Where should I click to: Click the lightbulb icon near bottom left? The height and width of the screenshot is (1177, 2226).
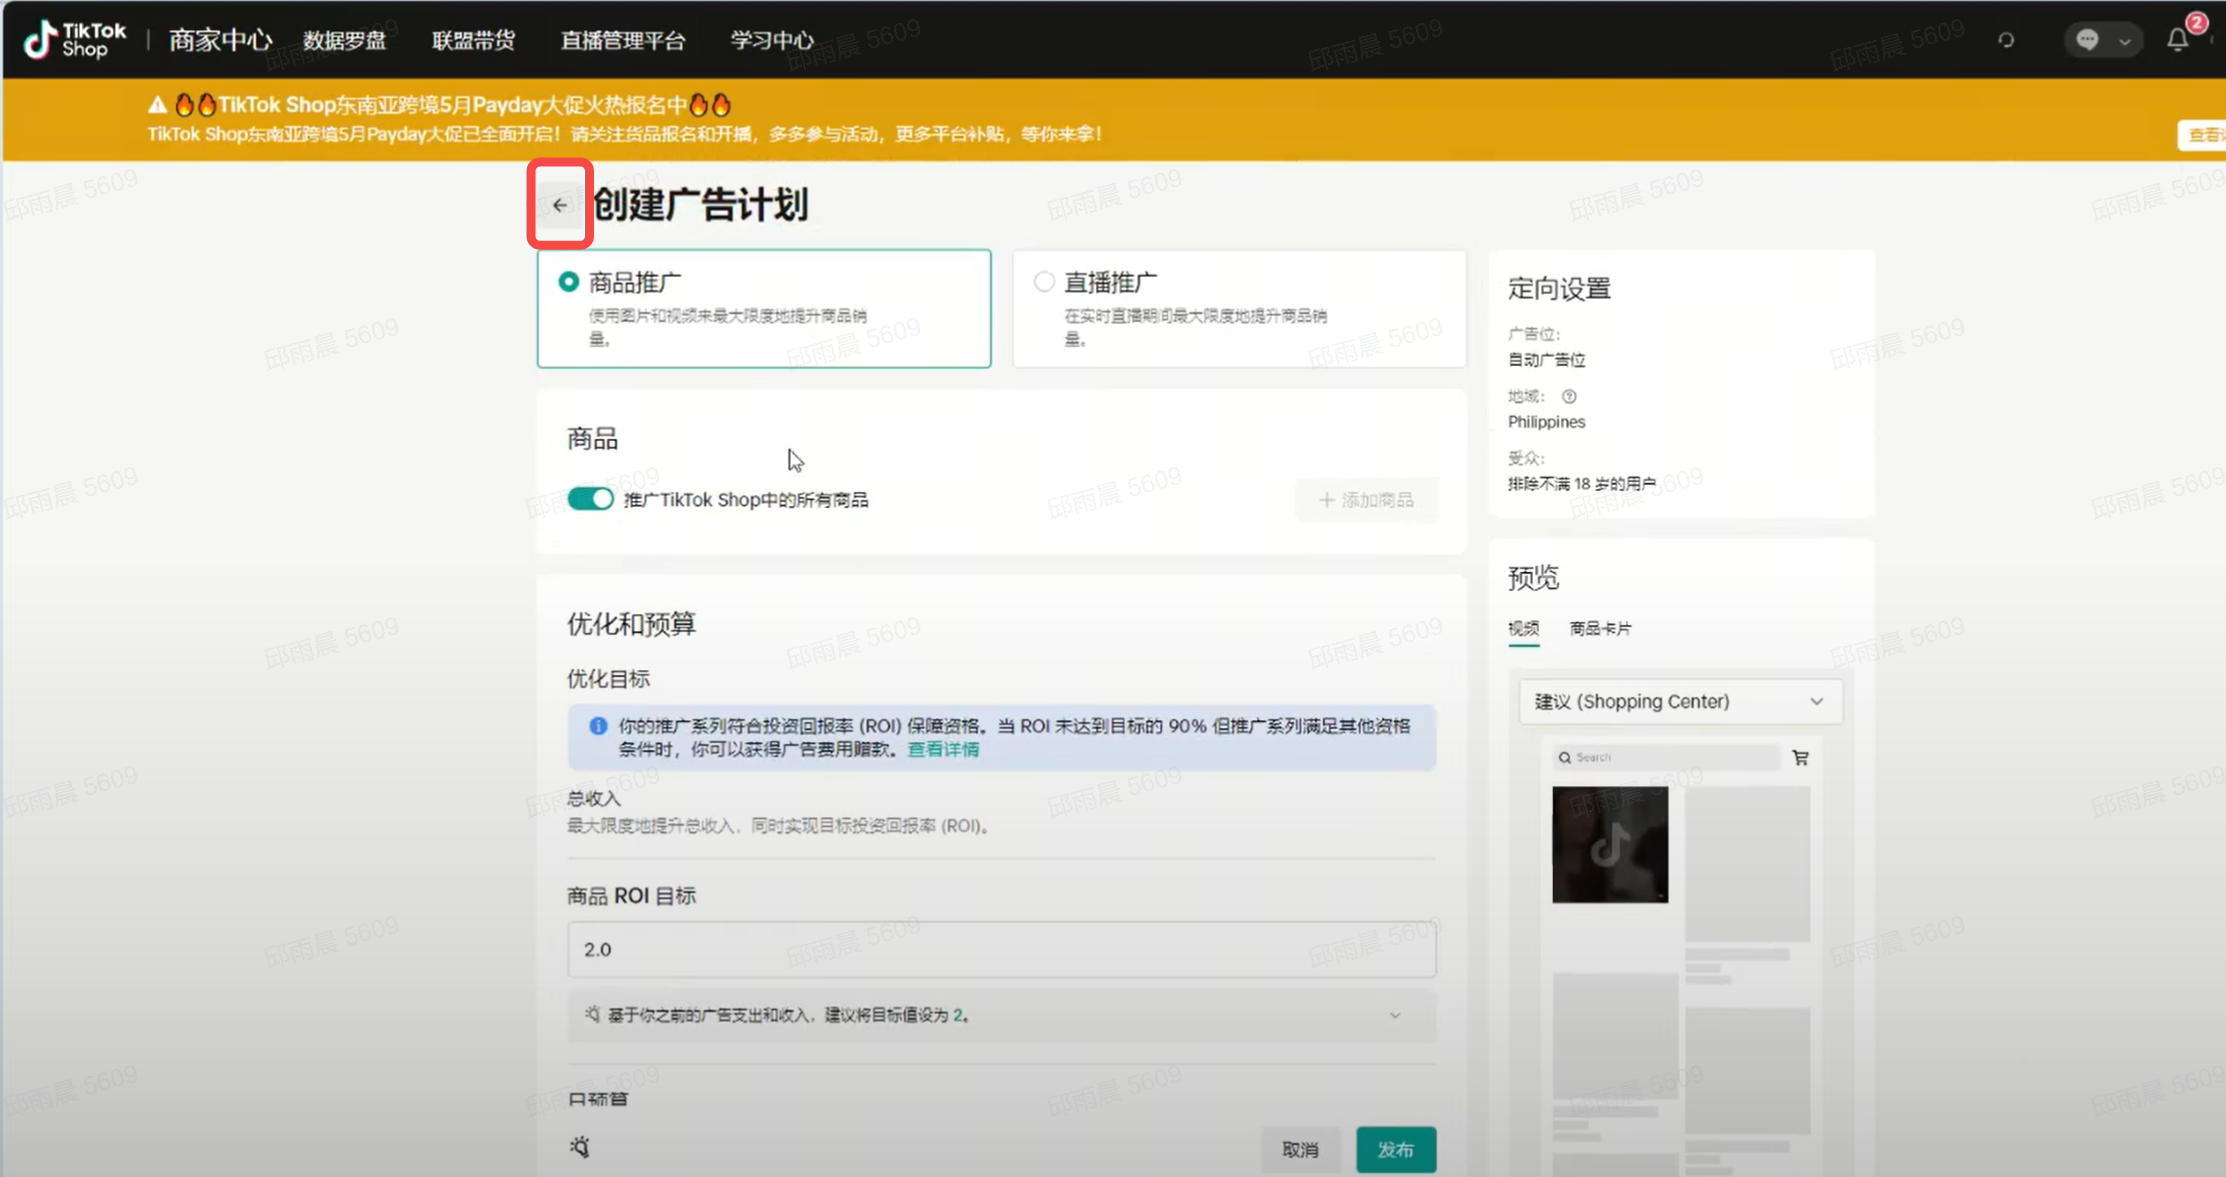pyautogui.click(x=580, y=1147)
